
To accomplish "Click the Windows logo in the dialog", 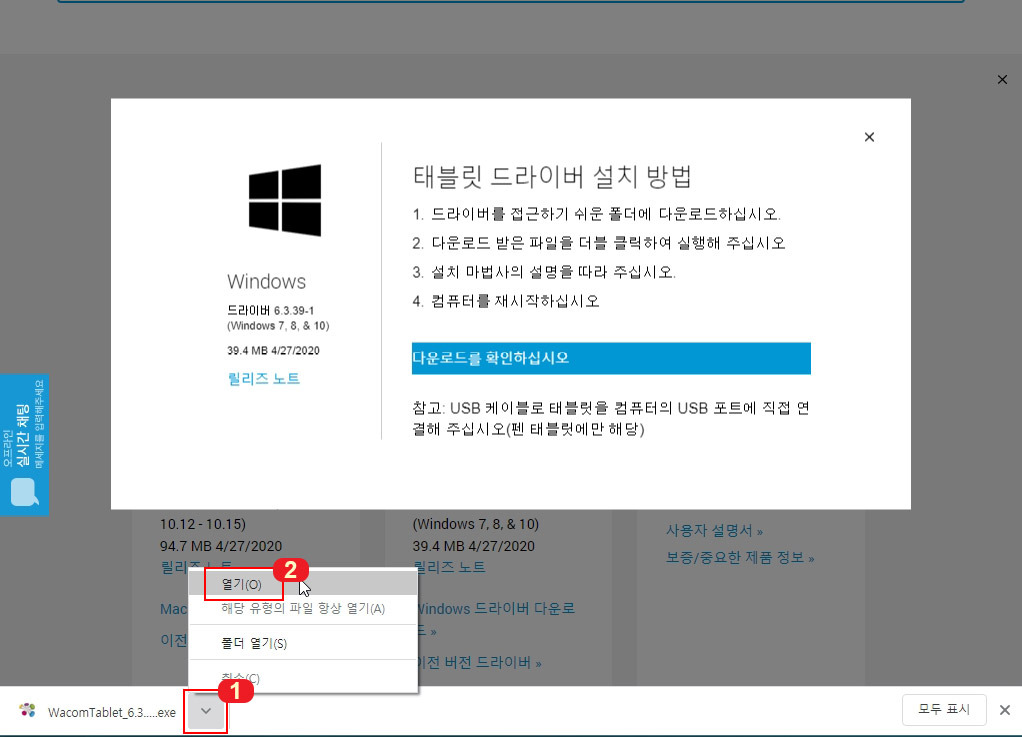I will coord(285,200).
